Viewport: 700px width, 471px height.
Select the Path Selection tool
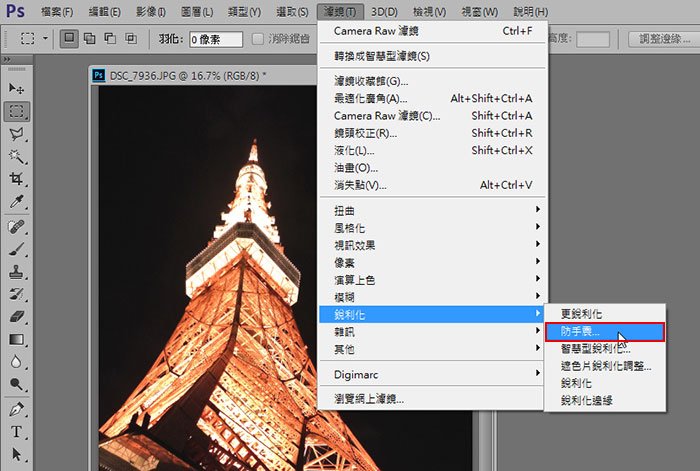(x=17, y=454)
